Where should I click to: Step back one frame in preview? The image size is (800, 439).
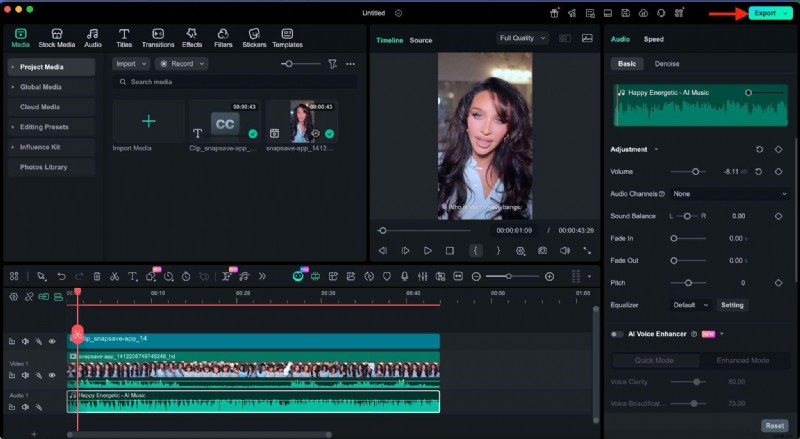point(383,251)
